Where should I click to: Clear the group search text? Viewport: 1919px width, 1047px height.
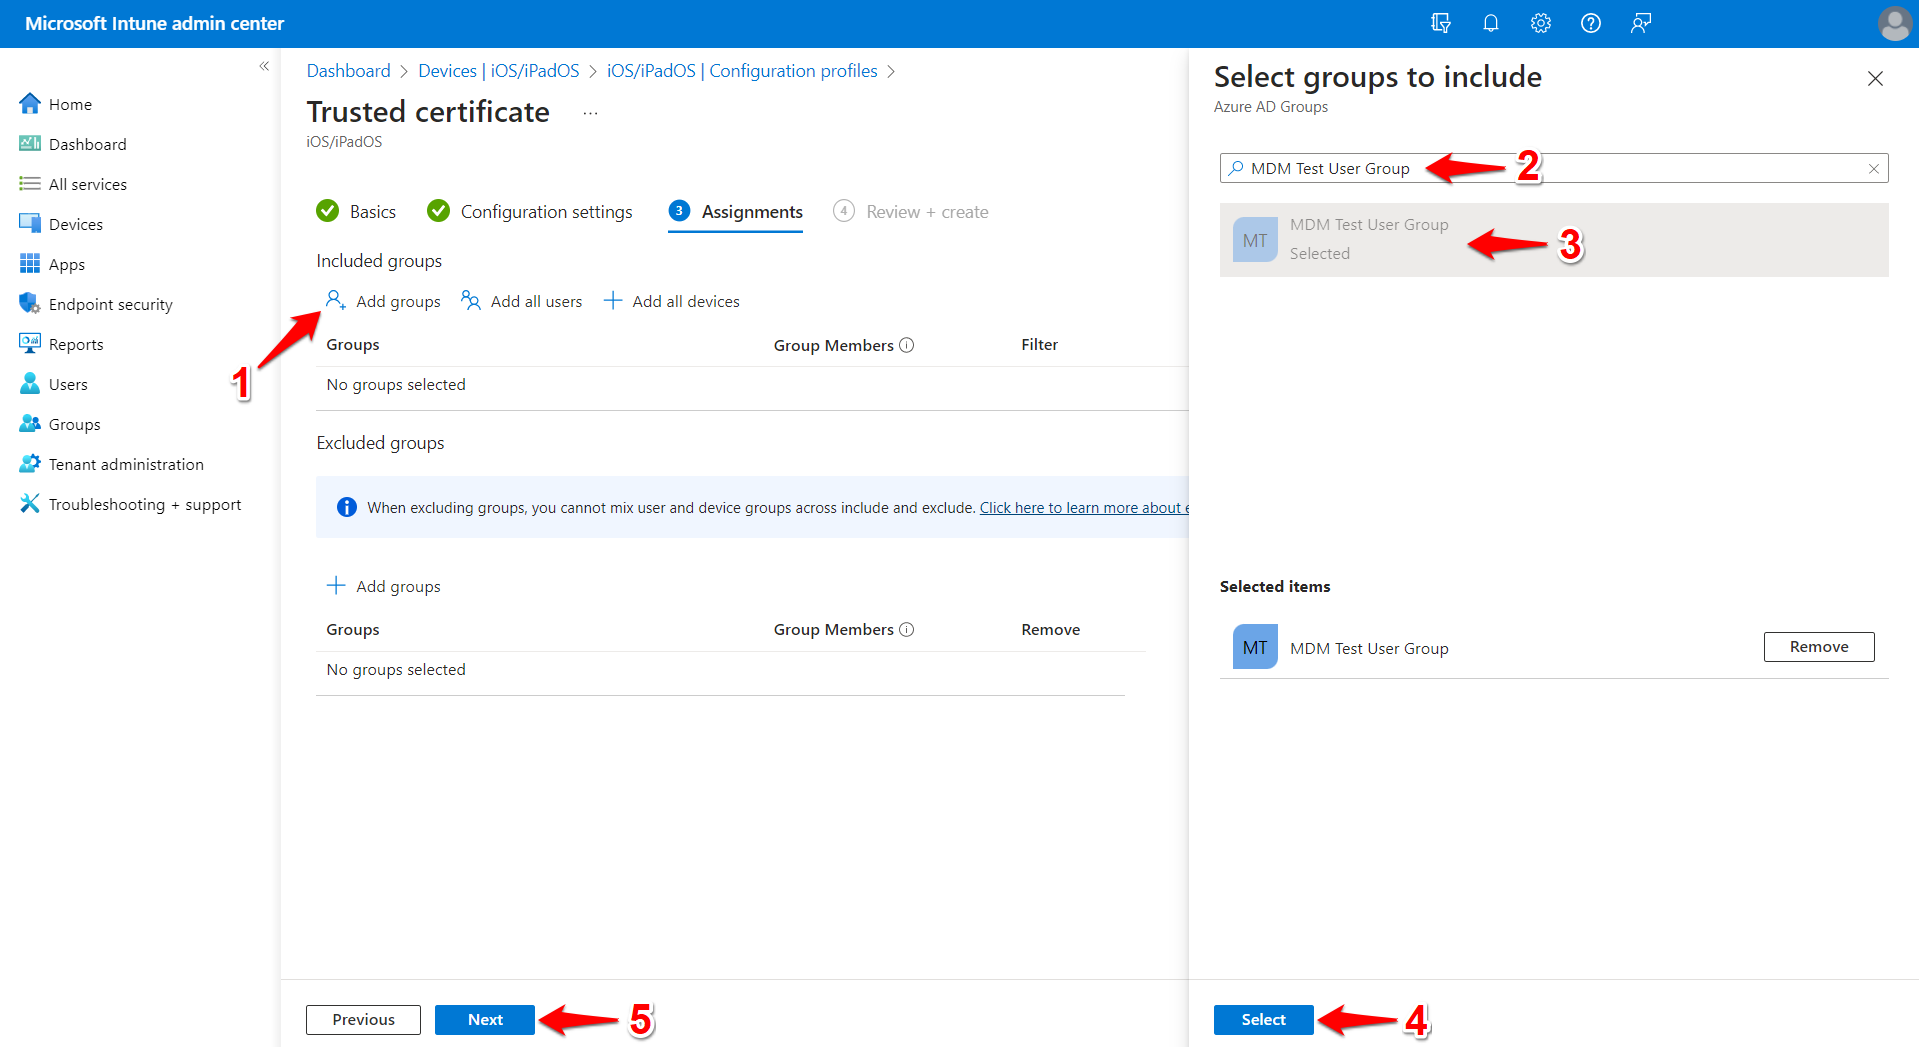tap(1874, 169)
